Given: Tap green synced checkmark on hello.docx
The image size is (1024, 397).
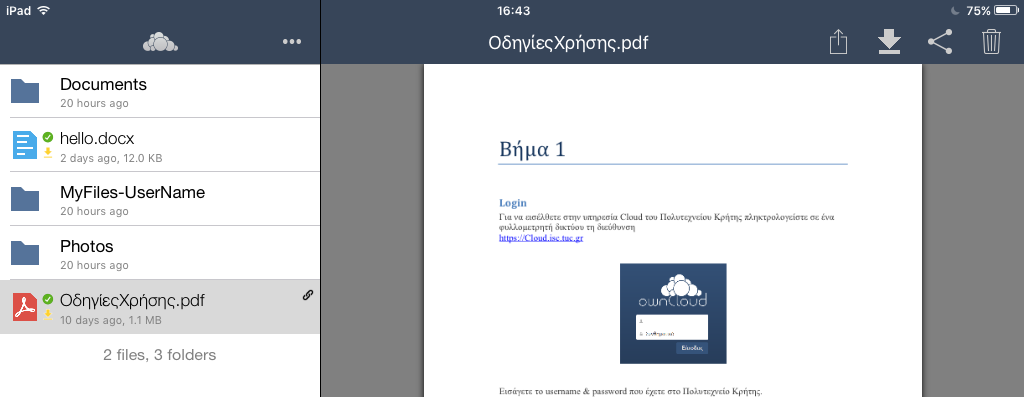Looking at the screenshot, I should 48,137.
